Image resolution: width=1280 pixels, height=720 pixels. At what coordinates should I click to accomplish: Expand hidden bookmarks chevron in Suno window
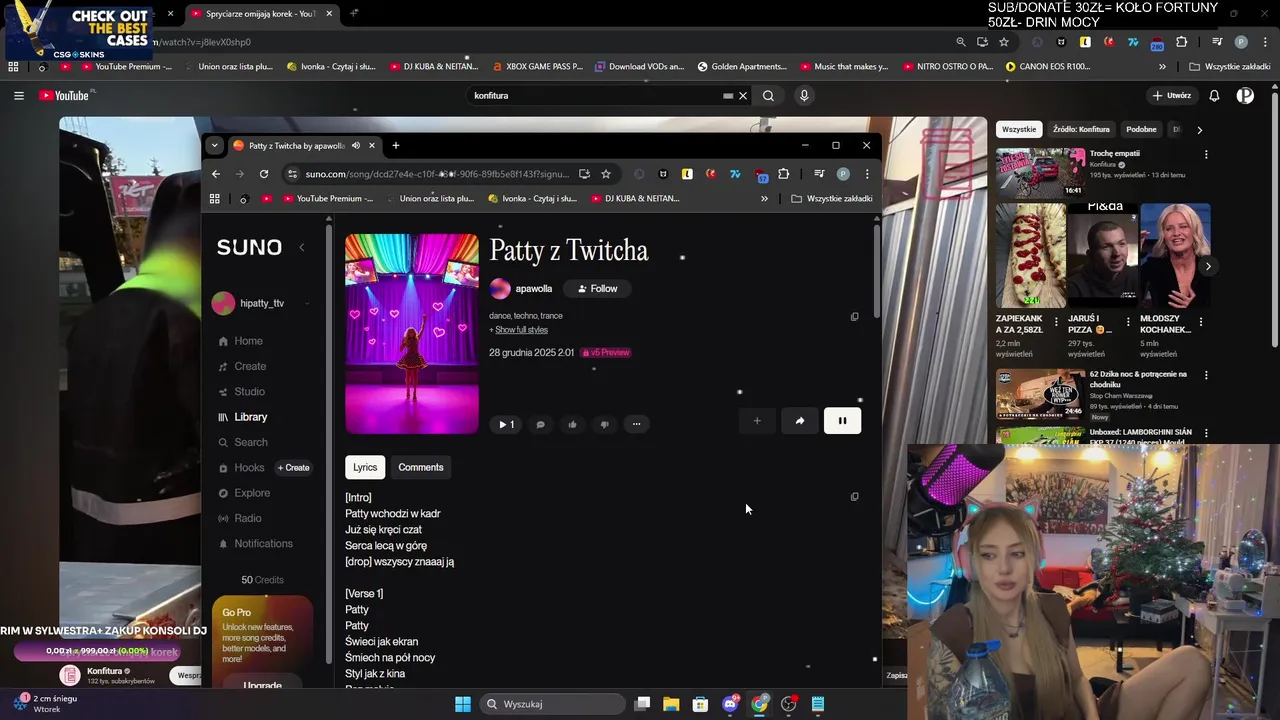765,198
